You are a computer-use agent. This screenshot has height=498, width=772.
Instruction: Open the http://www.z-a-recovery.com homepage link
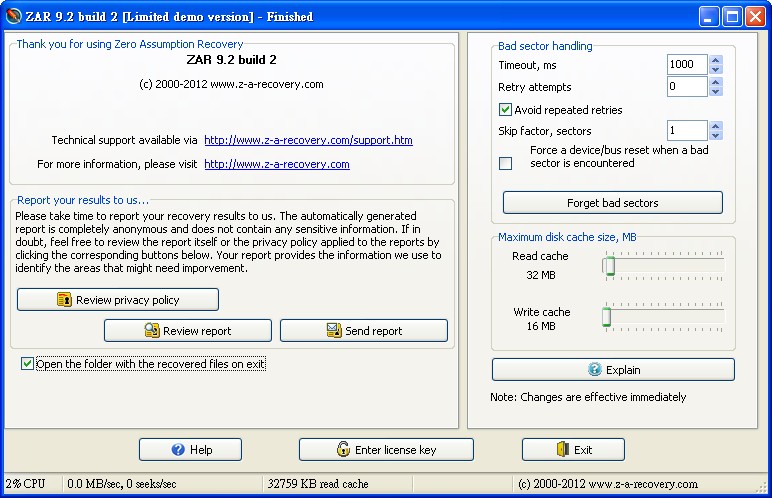277,164
